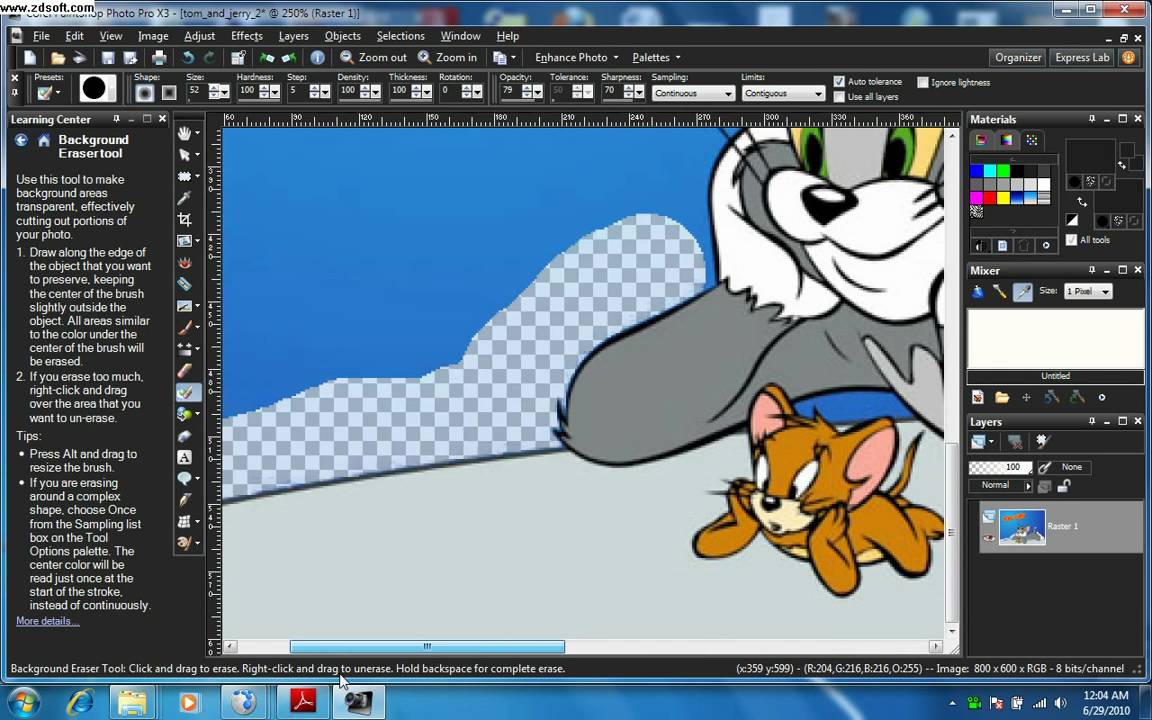
Task: Open the brush Size slider dropdown
Action: [x=225, y=92]
